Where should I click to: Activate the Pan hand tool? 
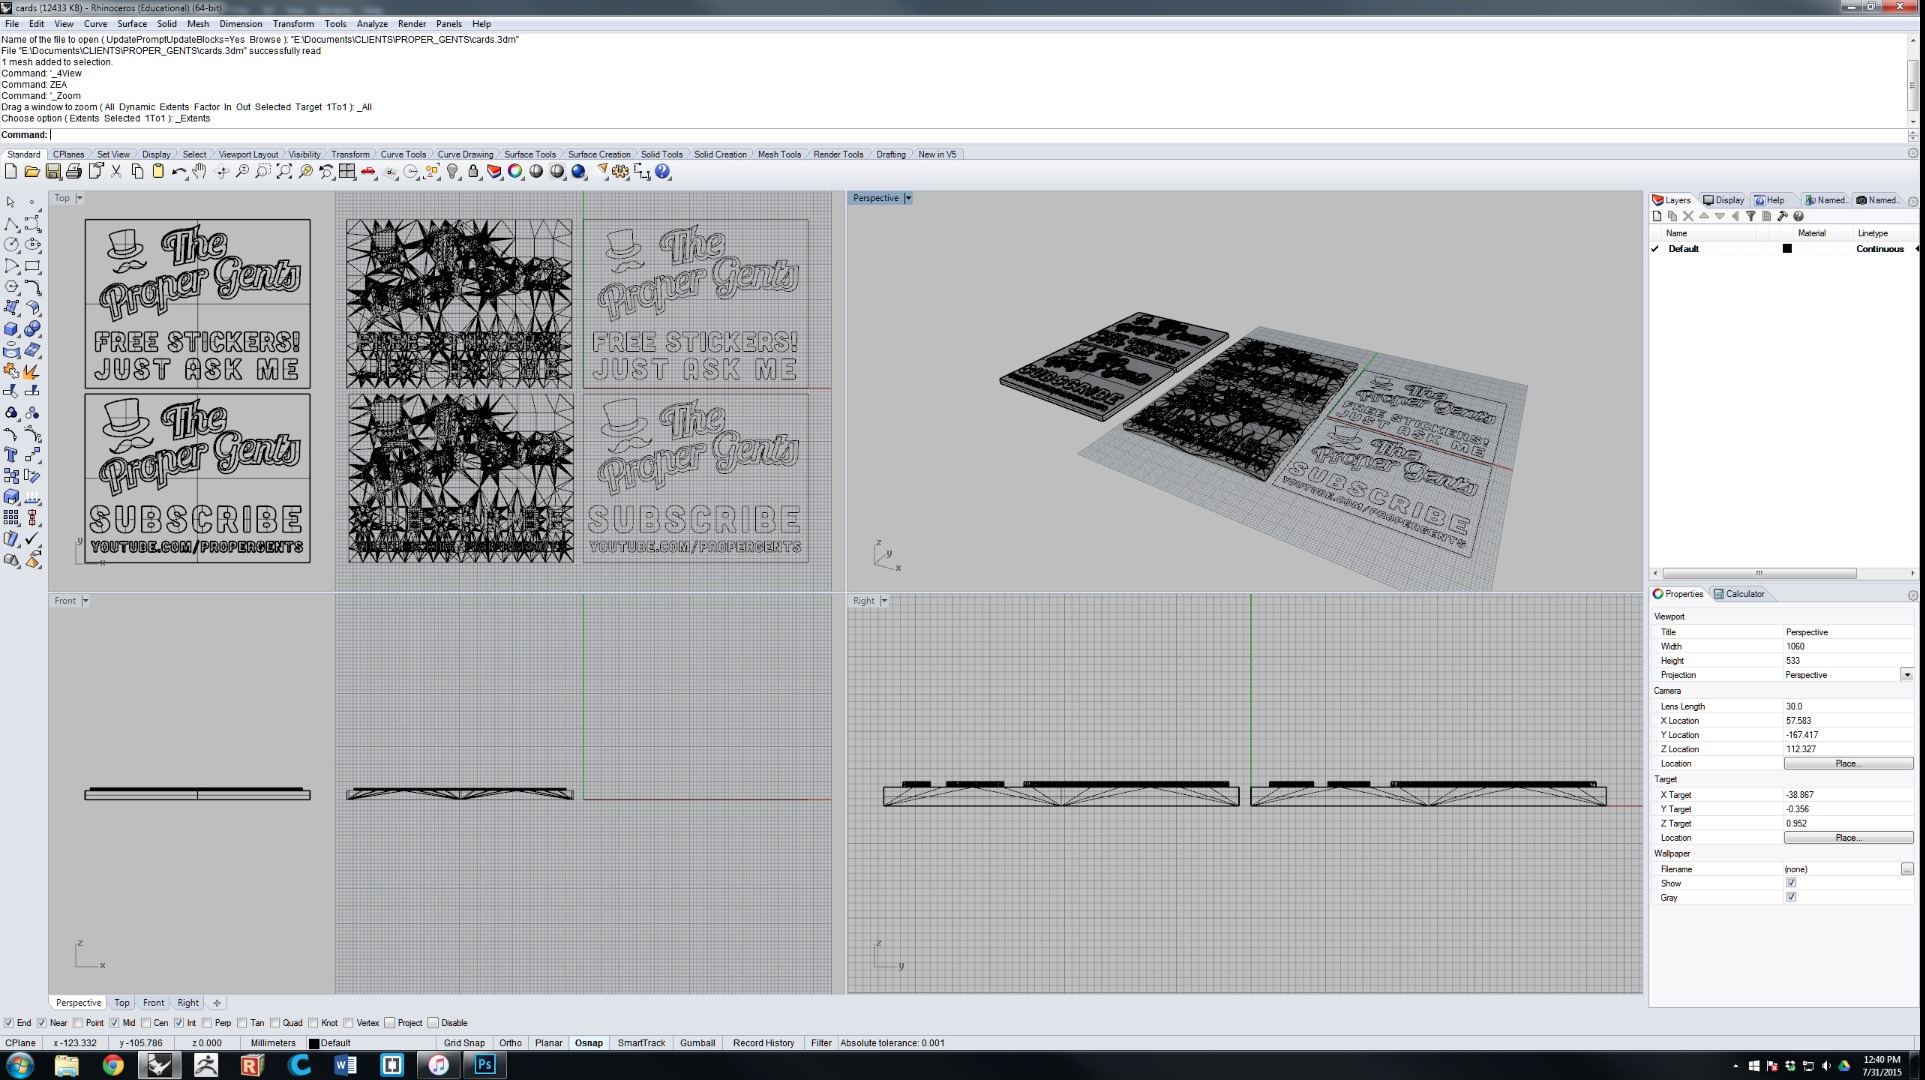200,172
